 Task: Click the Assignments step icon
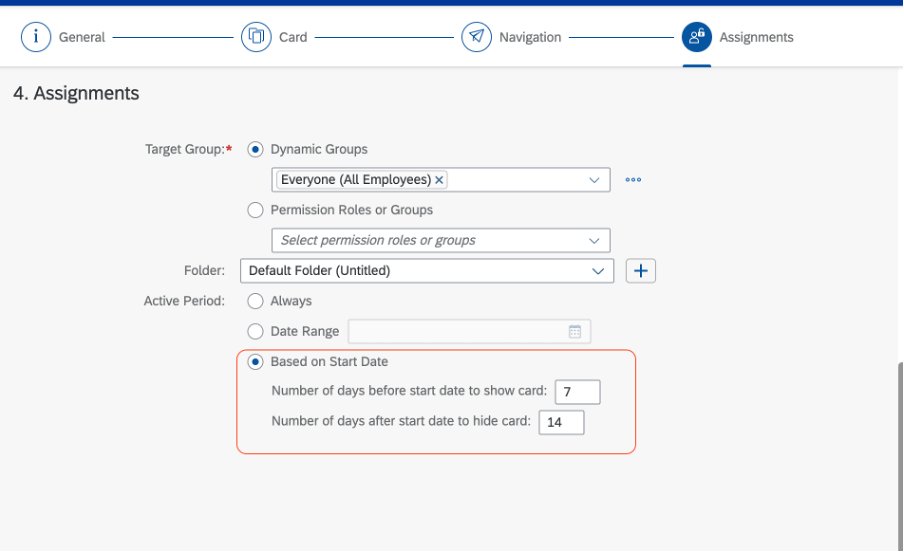coord(696,37)
